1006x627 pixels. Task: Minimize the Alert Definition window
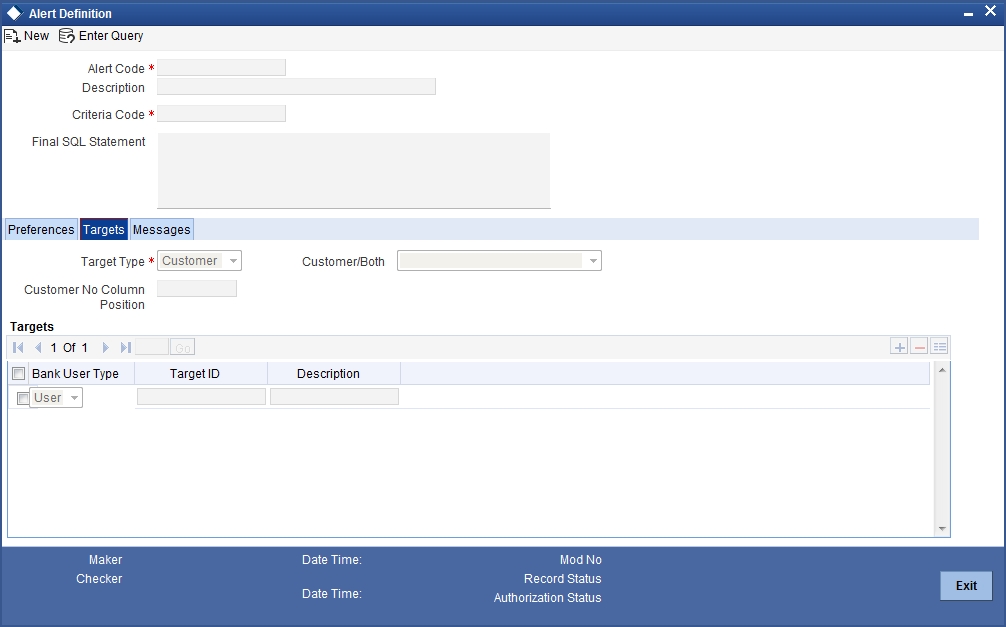(968, 13)
